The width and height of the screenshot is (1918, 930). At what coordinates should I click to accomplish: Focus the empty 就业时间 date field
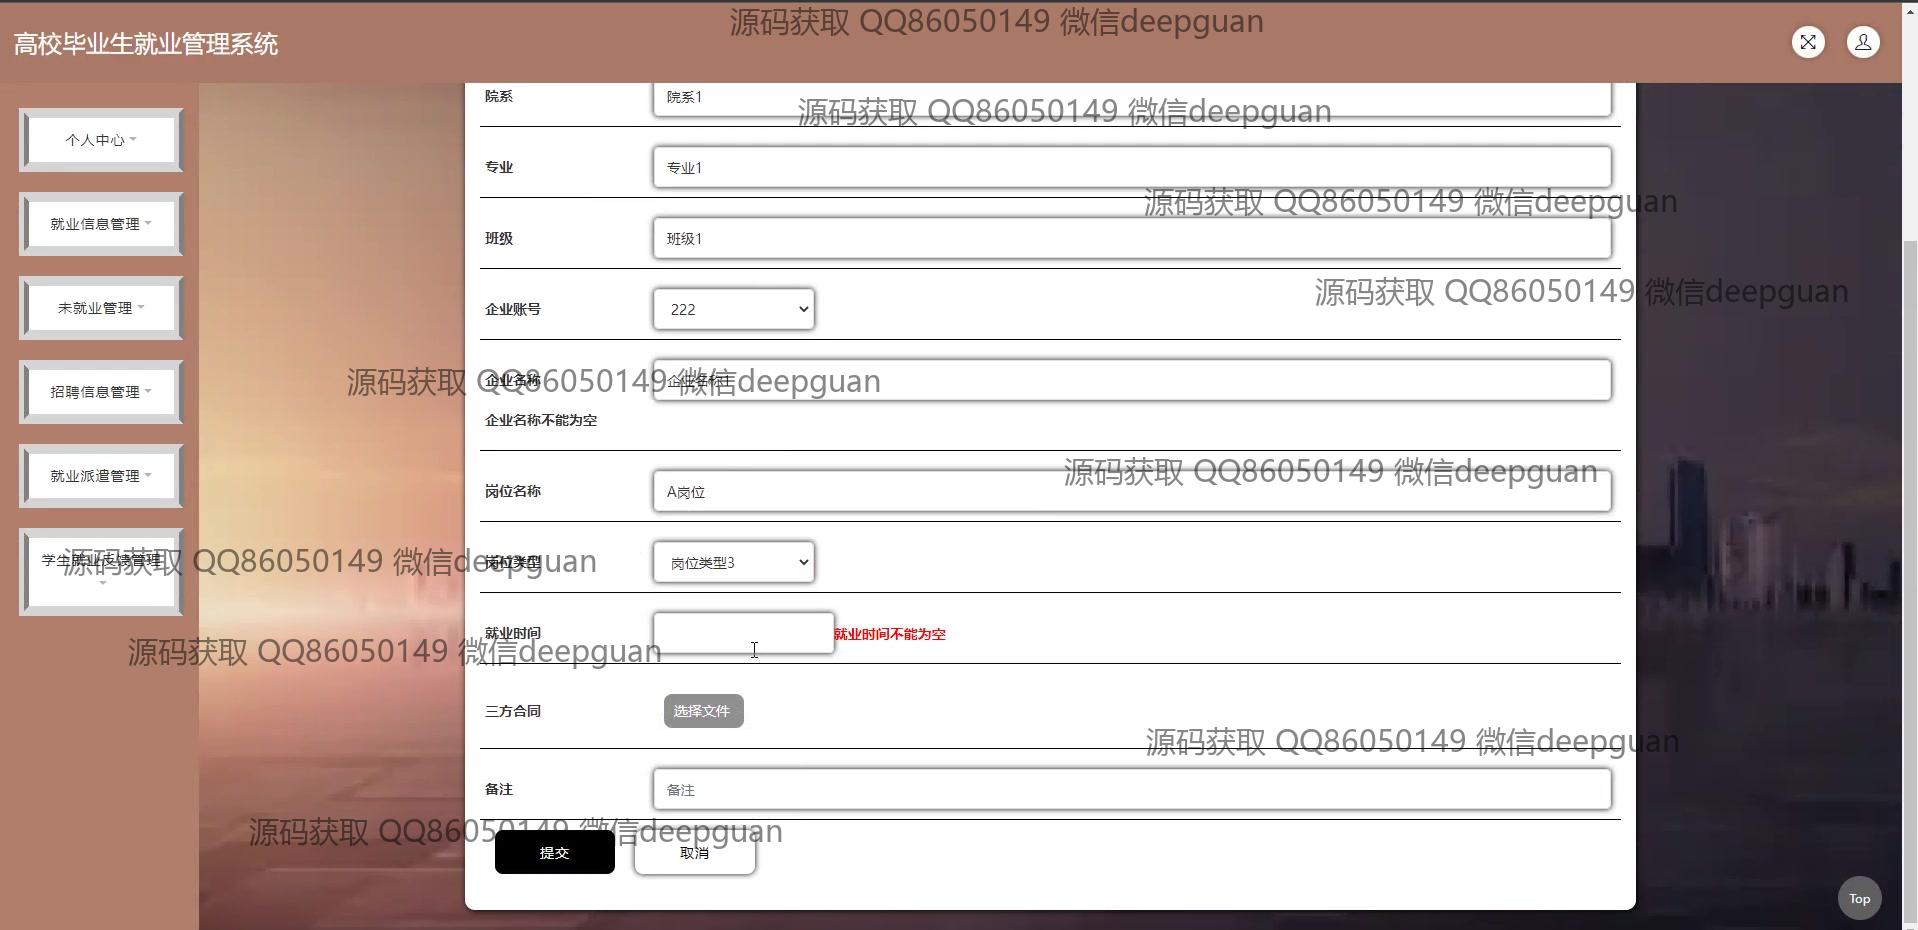743,633
